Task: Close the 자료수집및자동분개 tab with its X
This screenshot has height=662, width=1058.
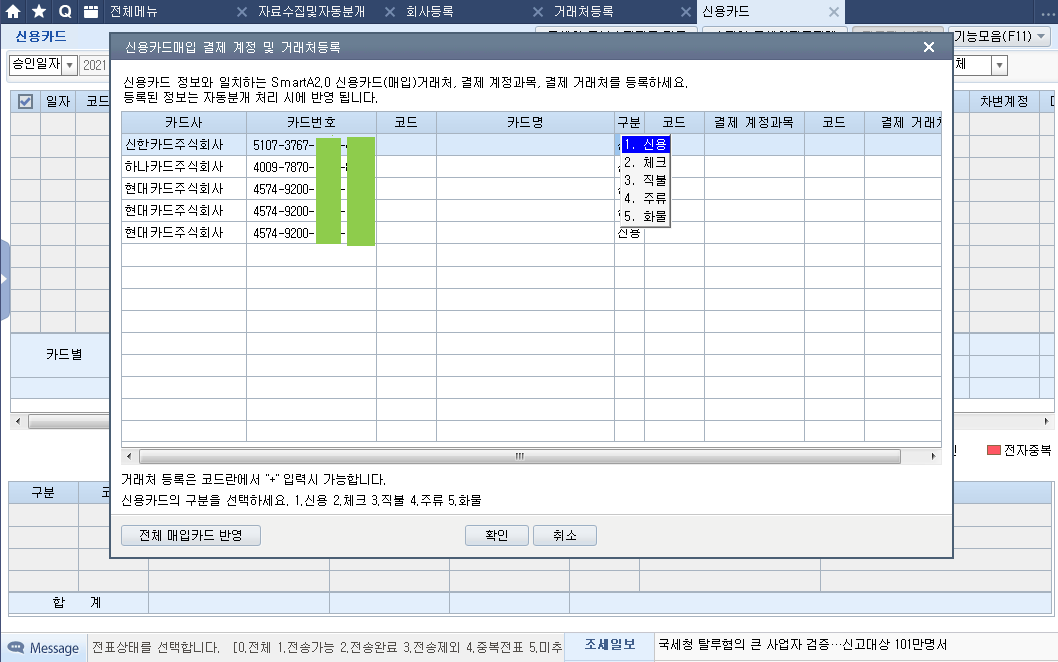Action: click(390, 12)
